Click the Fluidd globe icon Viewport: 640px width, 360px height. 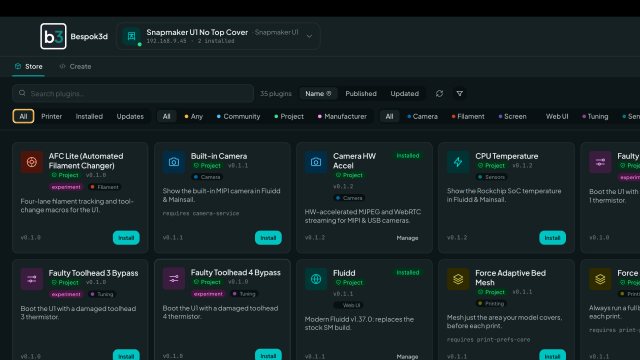316,279
